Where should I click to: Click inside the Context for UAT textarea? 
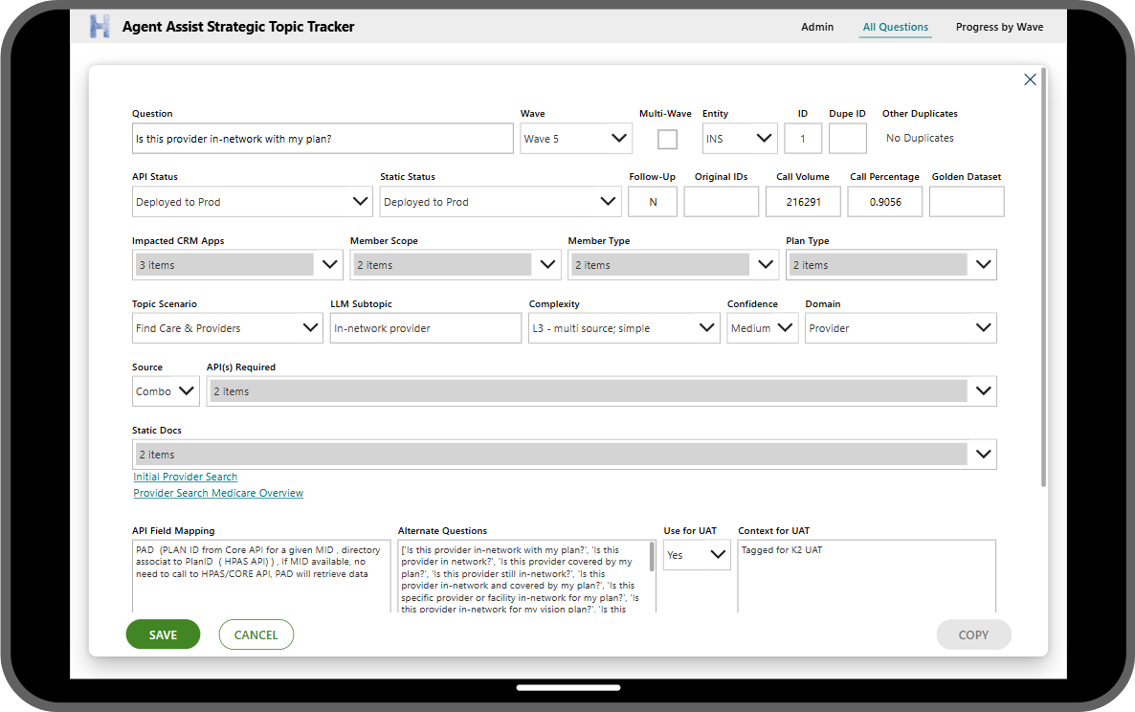point(866,576)
